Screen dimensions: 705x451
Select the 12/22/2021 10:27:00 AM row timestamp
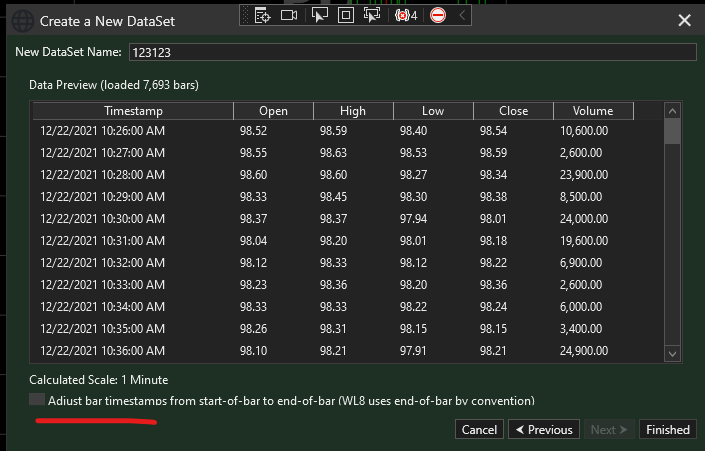click(x=103, y=153)
